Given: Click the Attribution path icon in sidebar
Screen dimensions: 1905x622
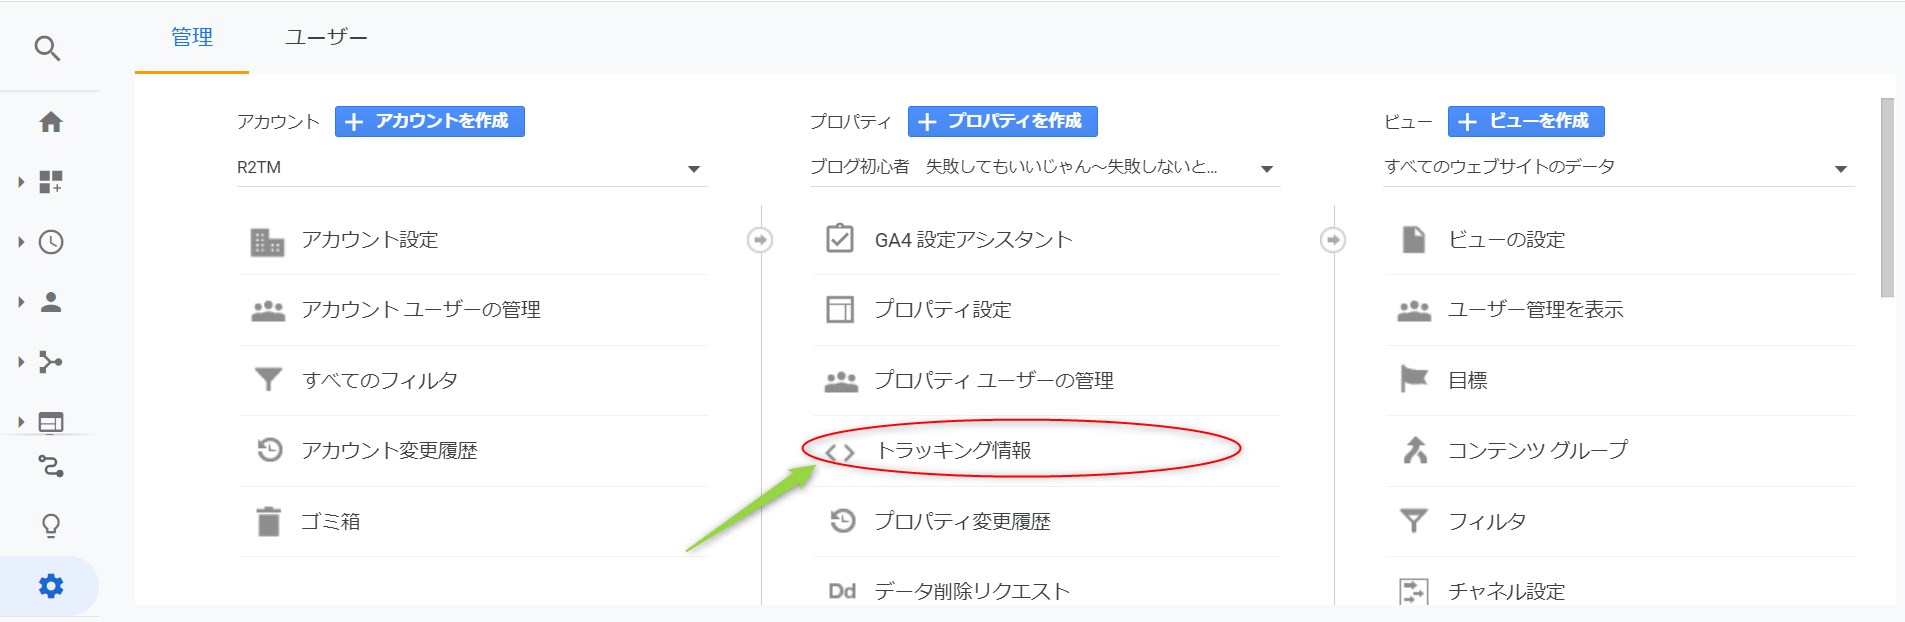Looking at the screenshot, I should tap(50, 466).
